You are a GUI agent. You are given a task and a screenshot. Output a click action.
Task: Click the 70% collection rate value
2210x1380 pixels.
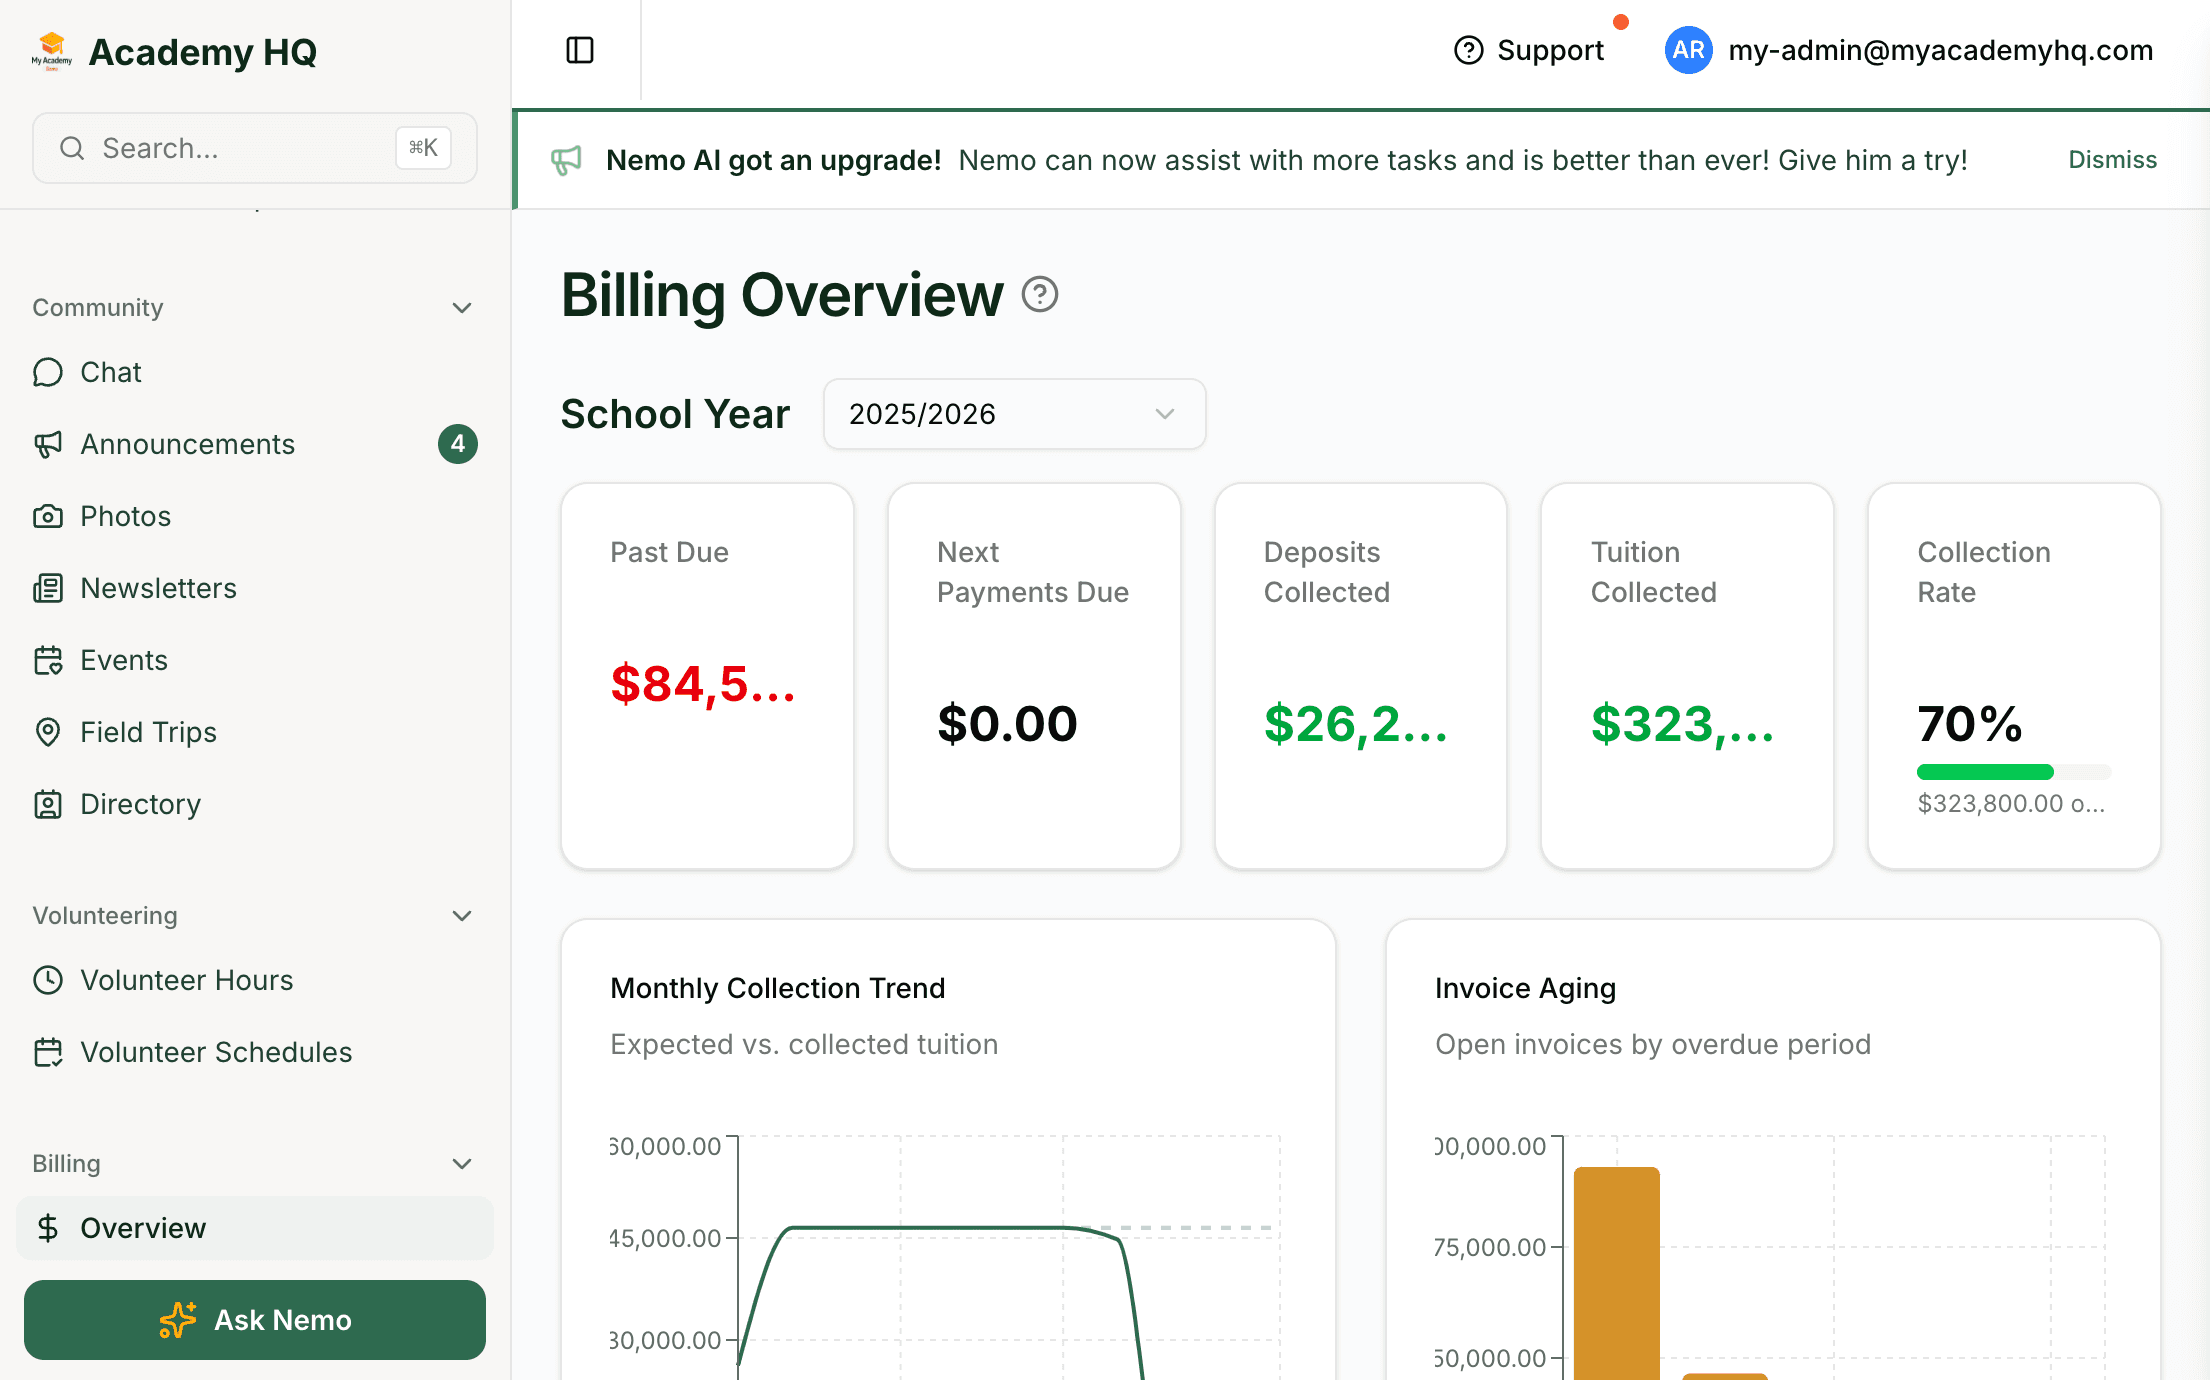(1970, 724)
